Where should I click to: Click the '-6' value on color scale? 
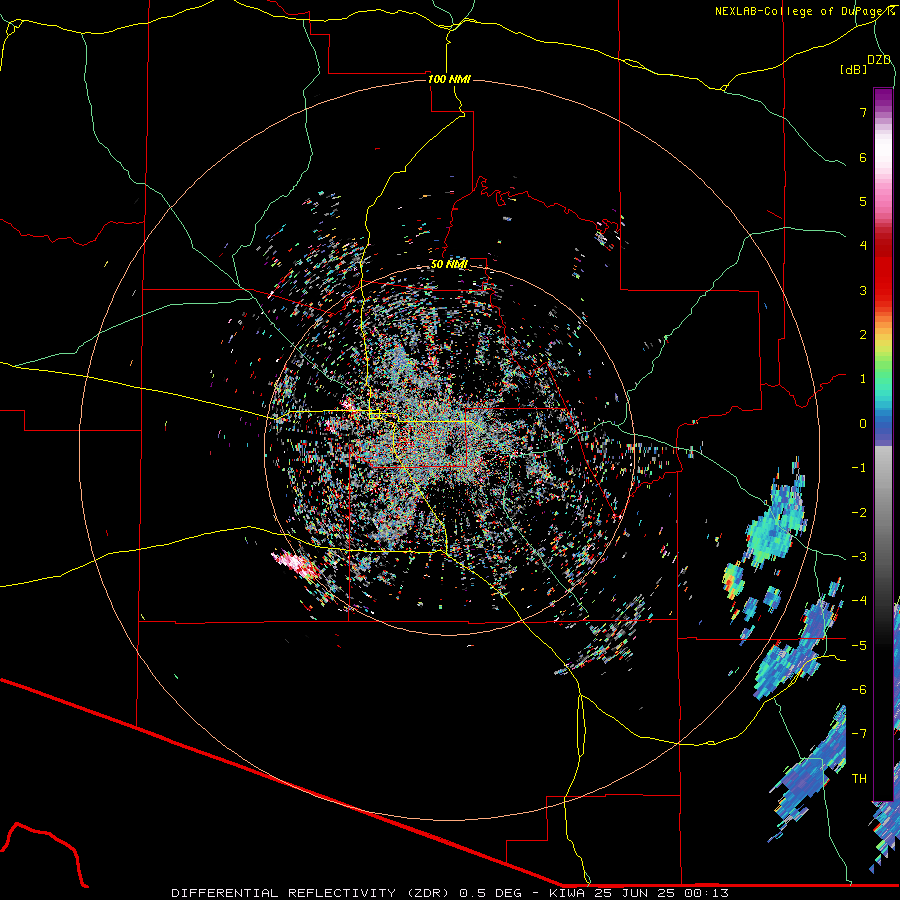tap(859, 690)
